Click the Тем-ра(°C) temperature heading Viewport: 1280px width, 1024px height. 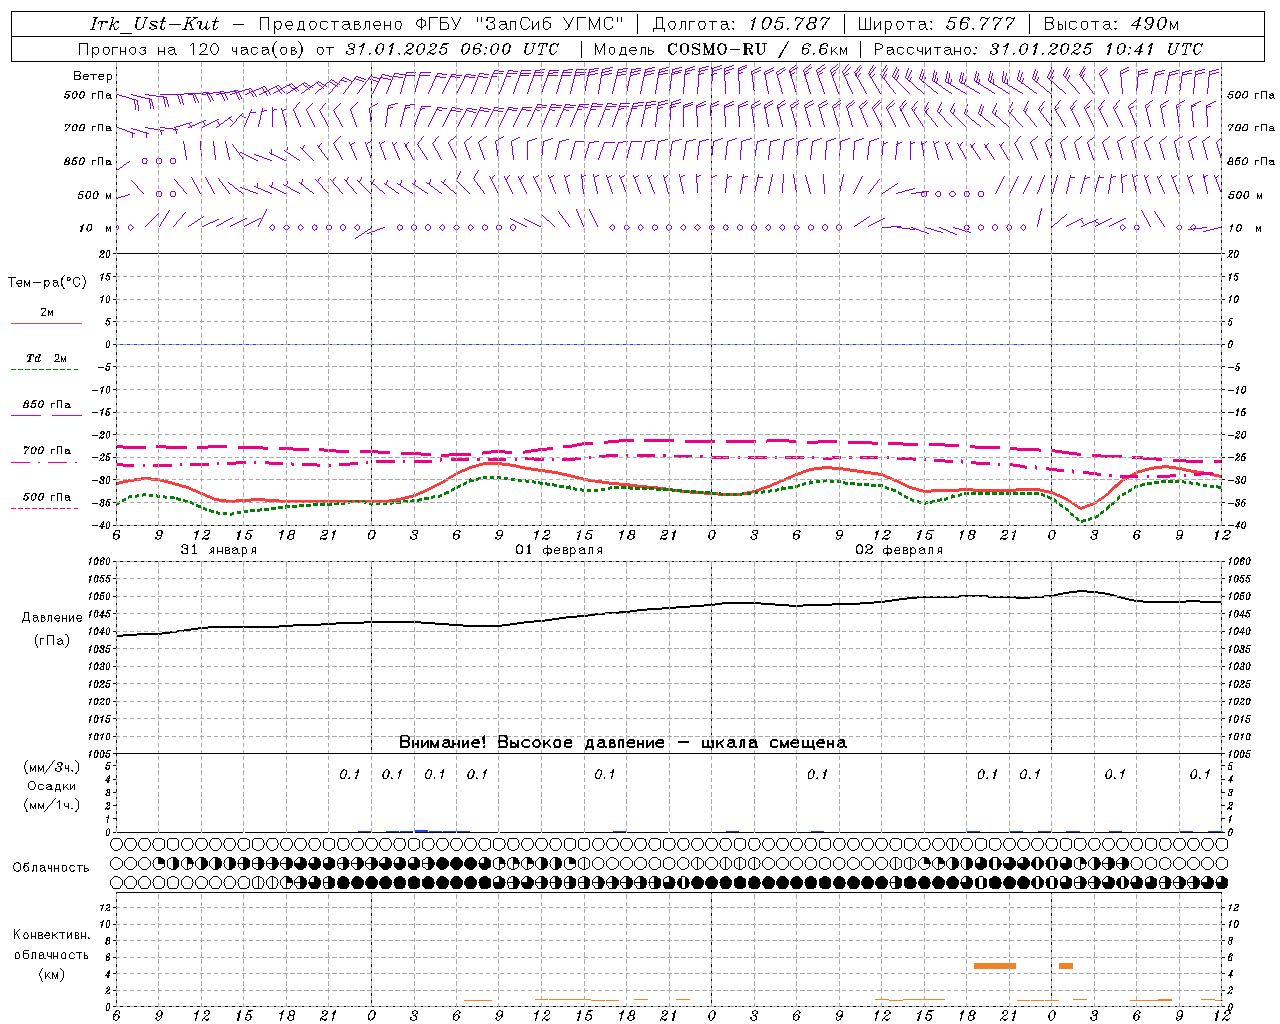click(x=47, y=283)
